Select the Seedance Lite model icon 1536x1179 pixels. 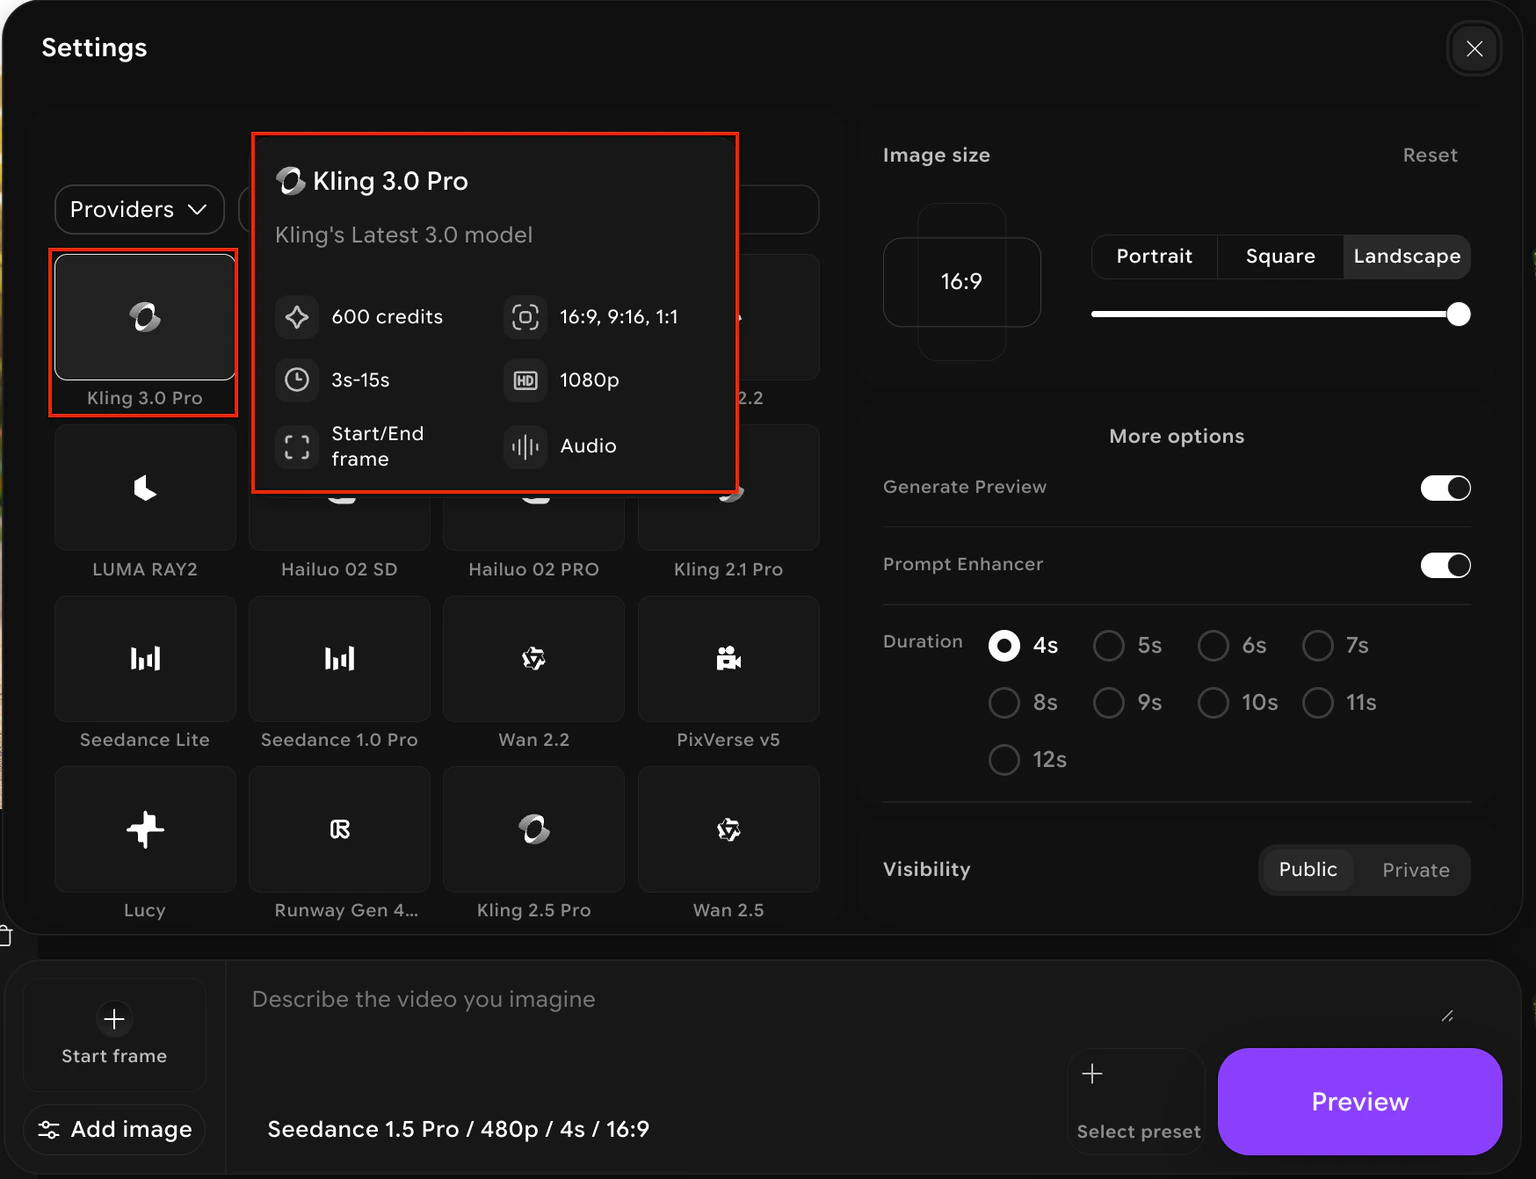pos(145,658)
